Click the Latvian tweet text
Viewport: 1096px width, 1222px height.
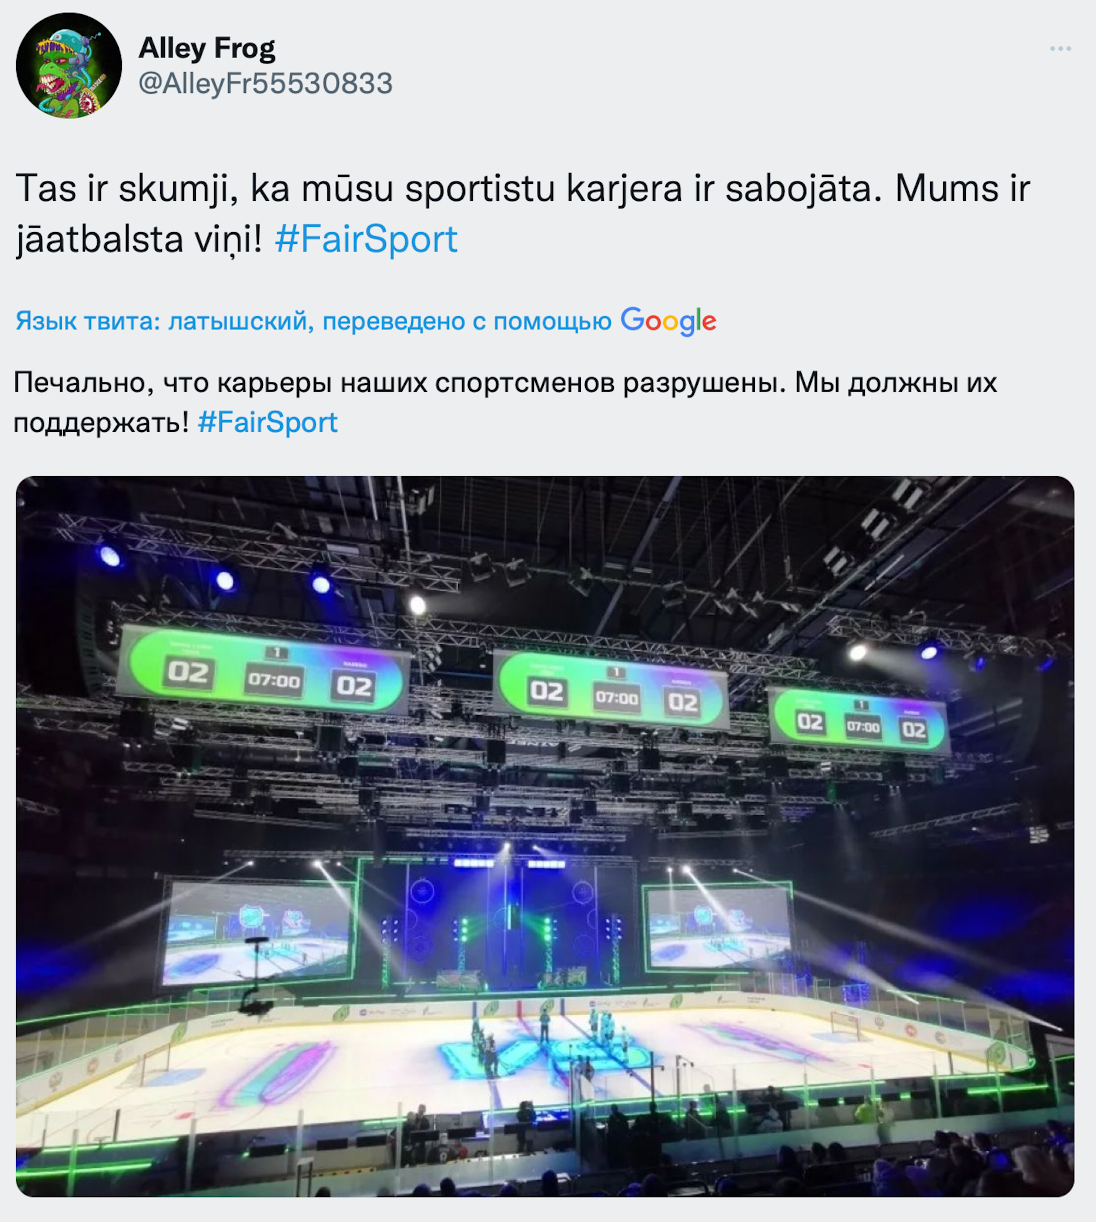tap(520, 190)
